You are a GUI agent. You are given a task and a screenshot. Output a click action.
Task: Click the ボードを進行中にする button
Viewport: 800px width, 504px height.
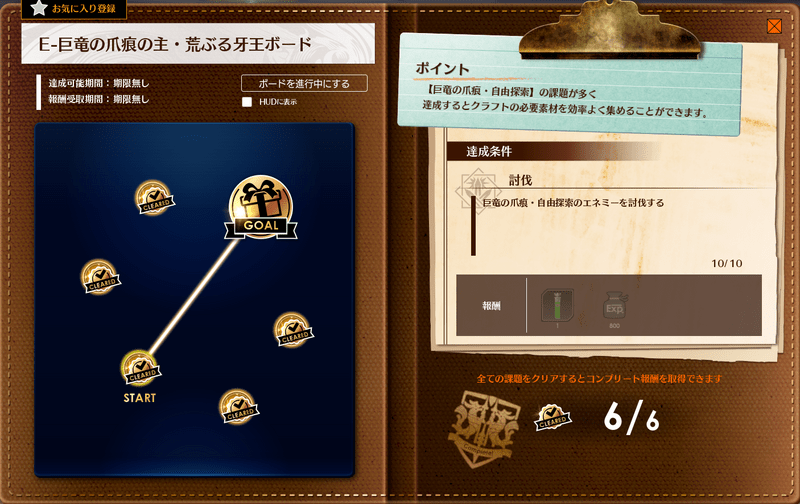304,83
